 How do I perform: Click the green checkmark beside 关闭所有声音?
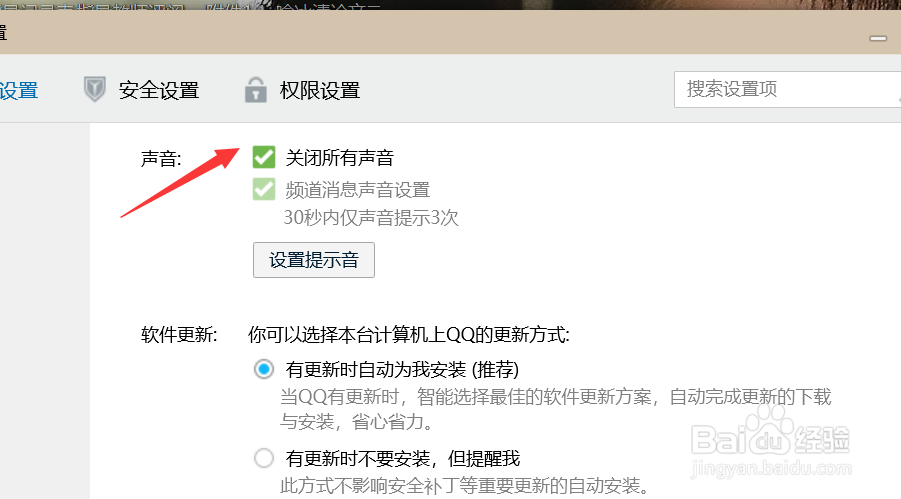(x=264, y=157)
